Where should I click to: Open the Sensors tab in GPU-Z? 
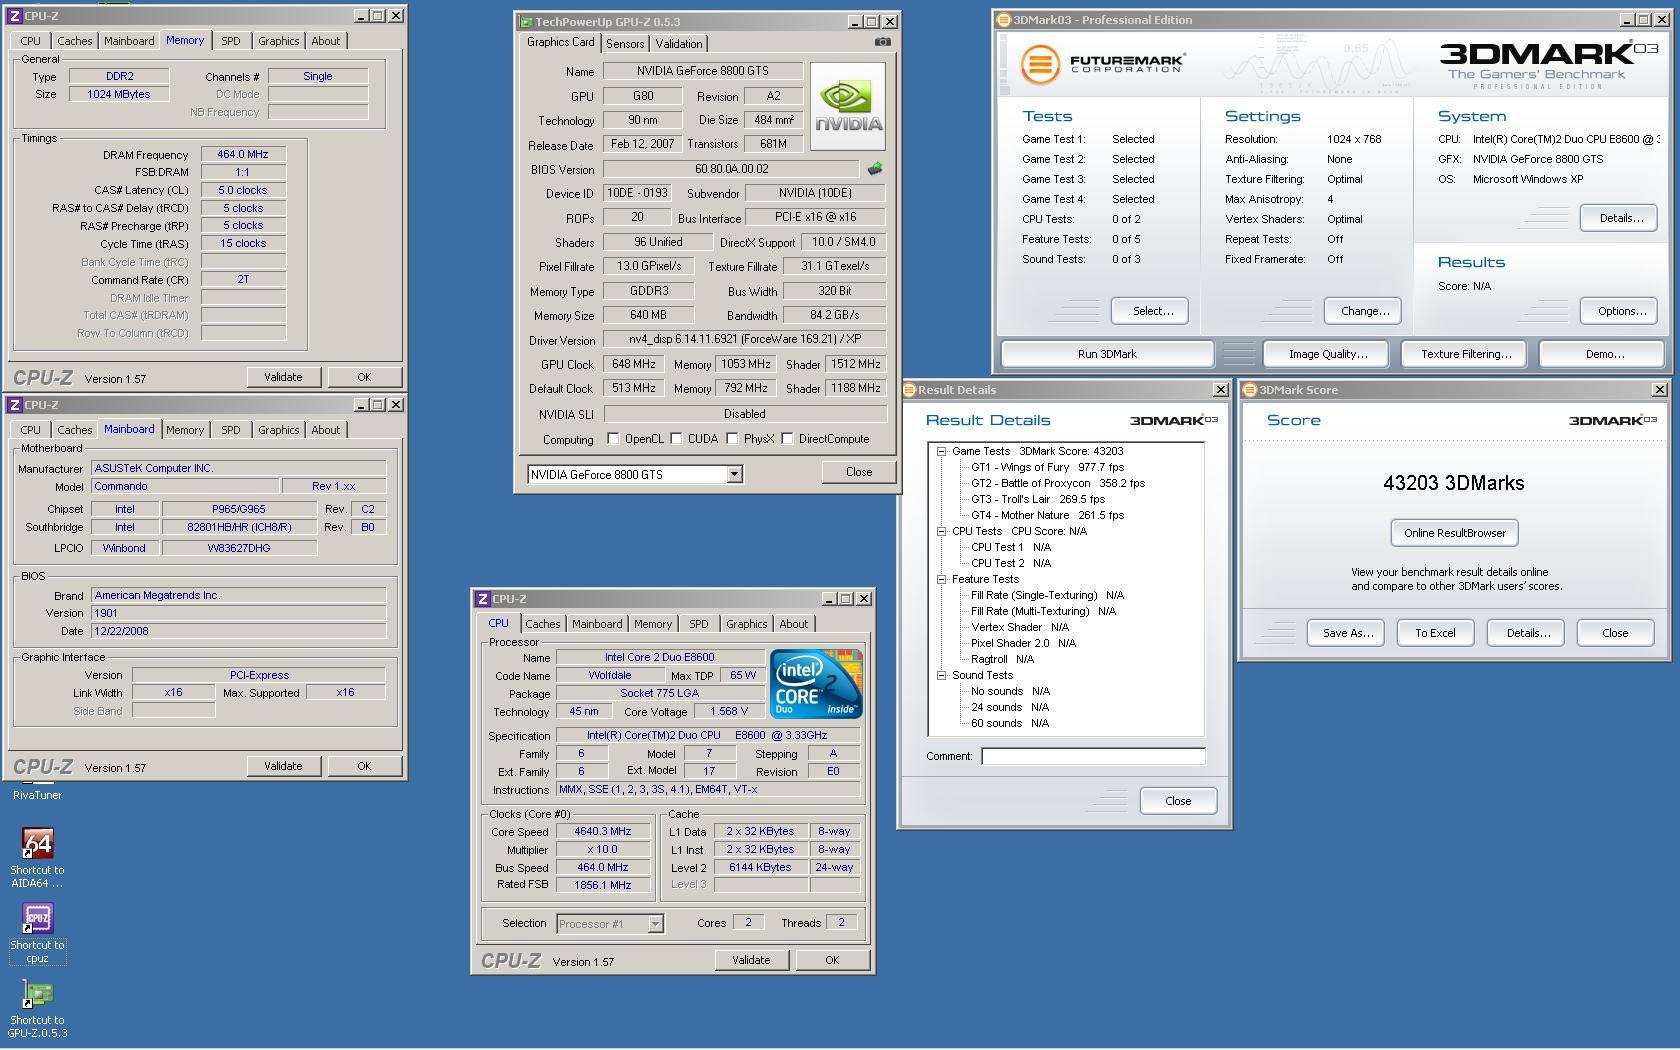pos(625,44)
